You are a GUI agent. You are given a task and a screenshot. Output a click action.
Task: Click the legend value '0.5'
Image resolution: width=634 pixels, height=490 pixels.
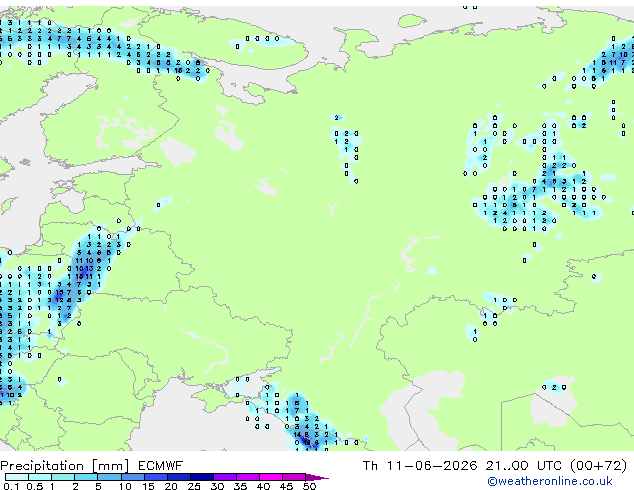(x=35, y=486)
